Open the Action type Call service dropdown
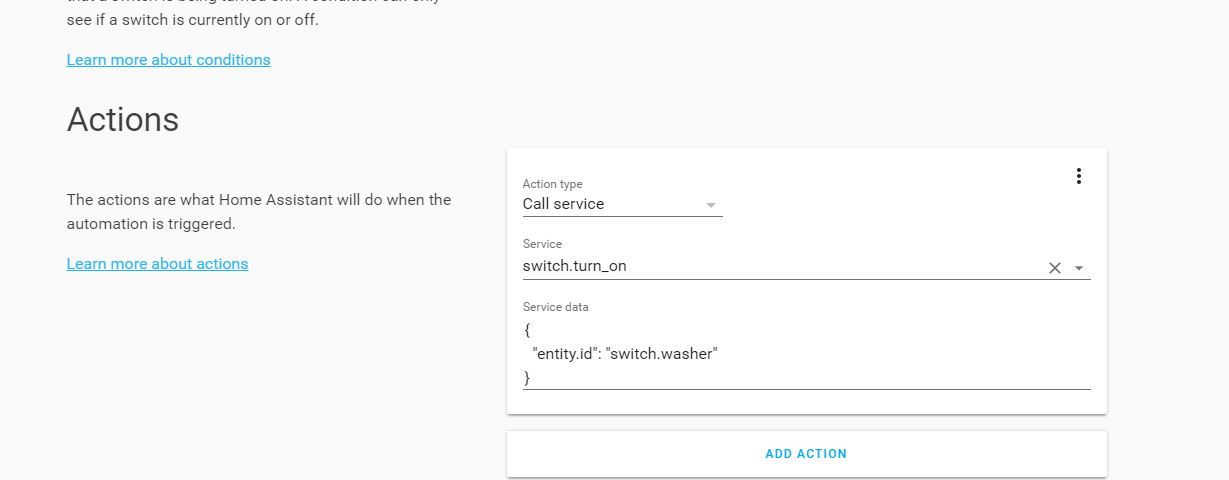 [622, 204]
